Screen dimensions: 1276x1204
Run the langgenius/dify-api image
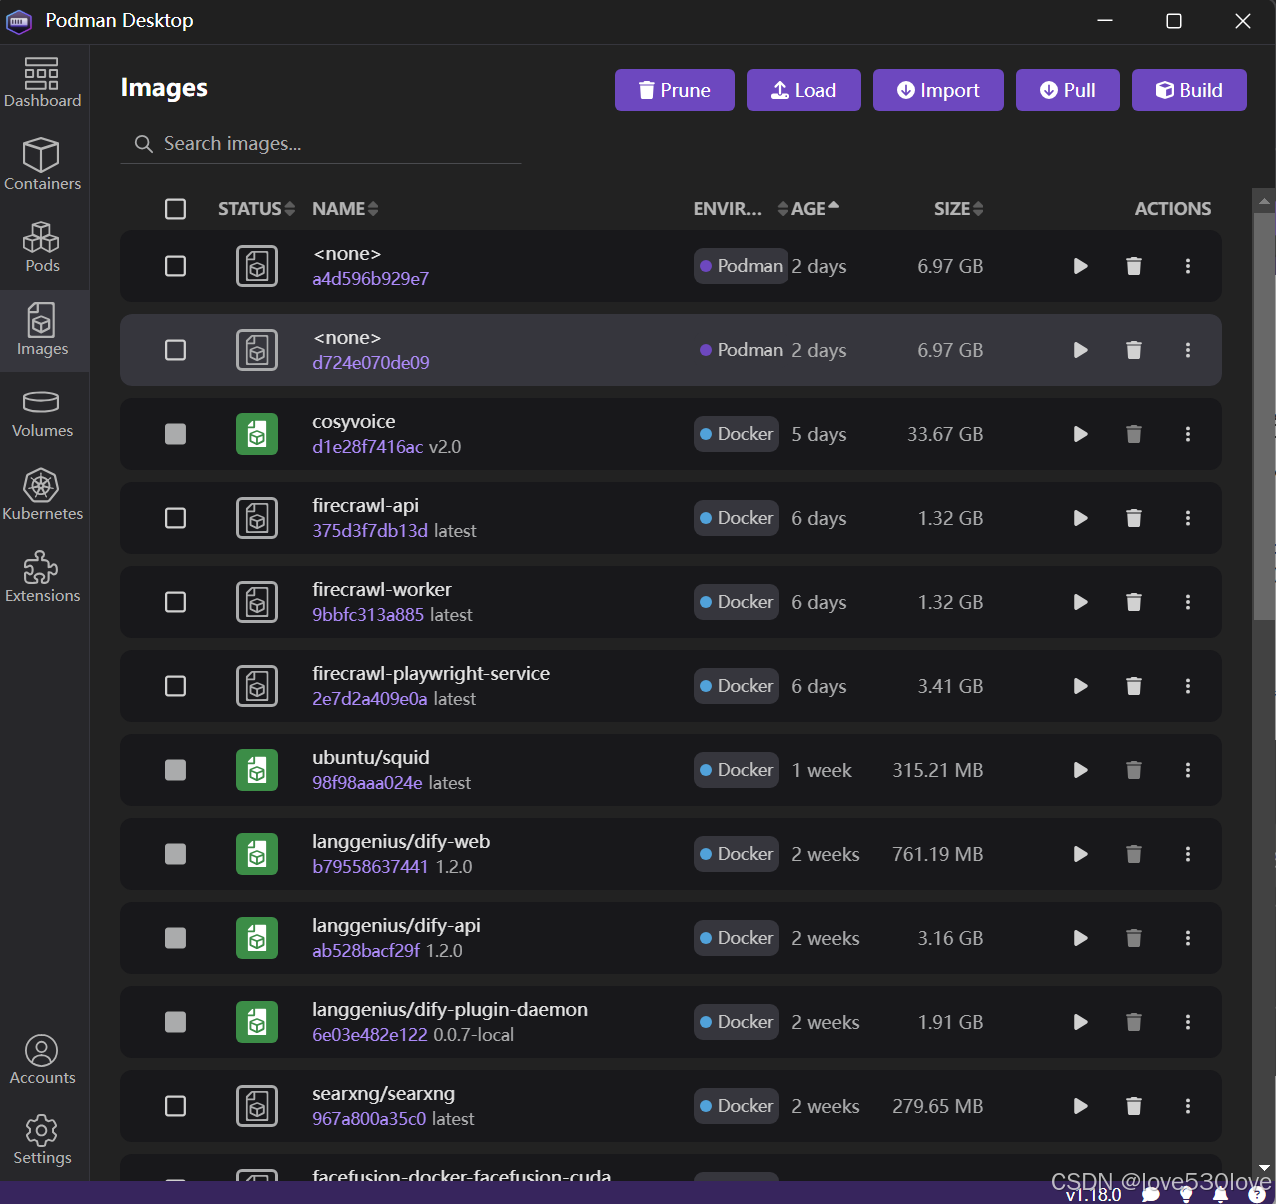(x=1081, y=938)
